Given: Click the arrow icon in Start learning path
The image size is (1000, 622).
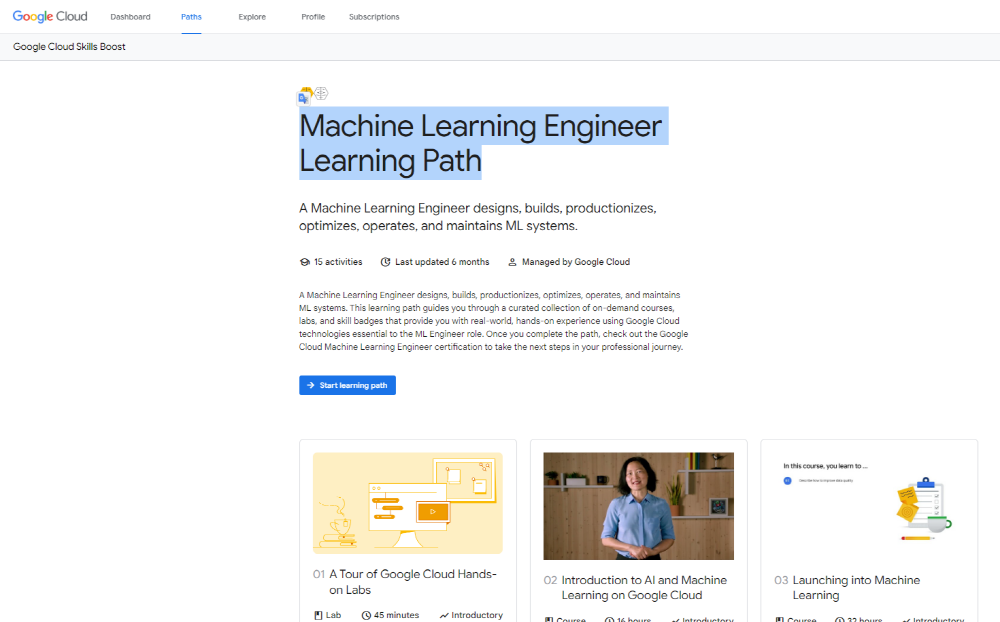Looking at the screenshot, I should click(311, 385).
